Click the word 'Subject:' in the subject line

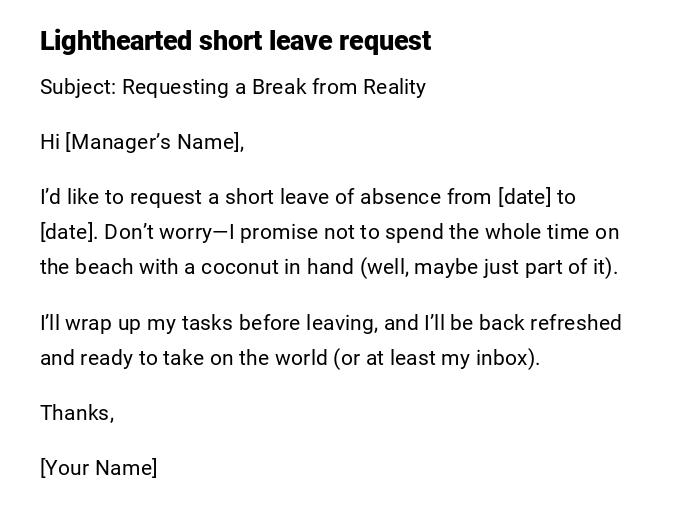pos(78,87)
